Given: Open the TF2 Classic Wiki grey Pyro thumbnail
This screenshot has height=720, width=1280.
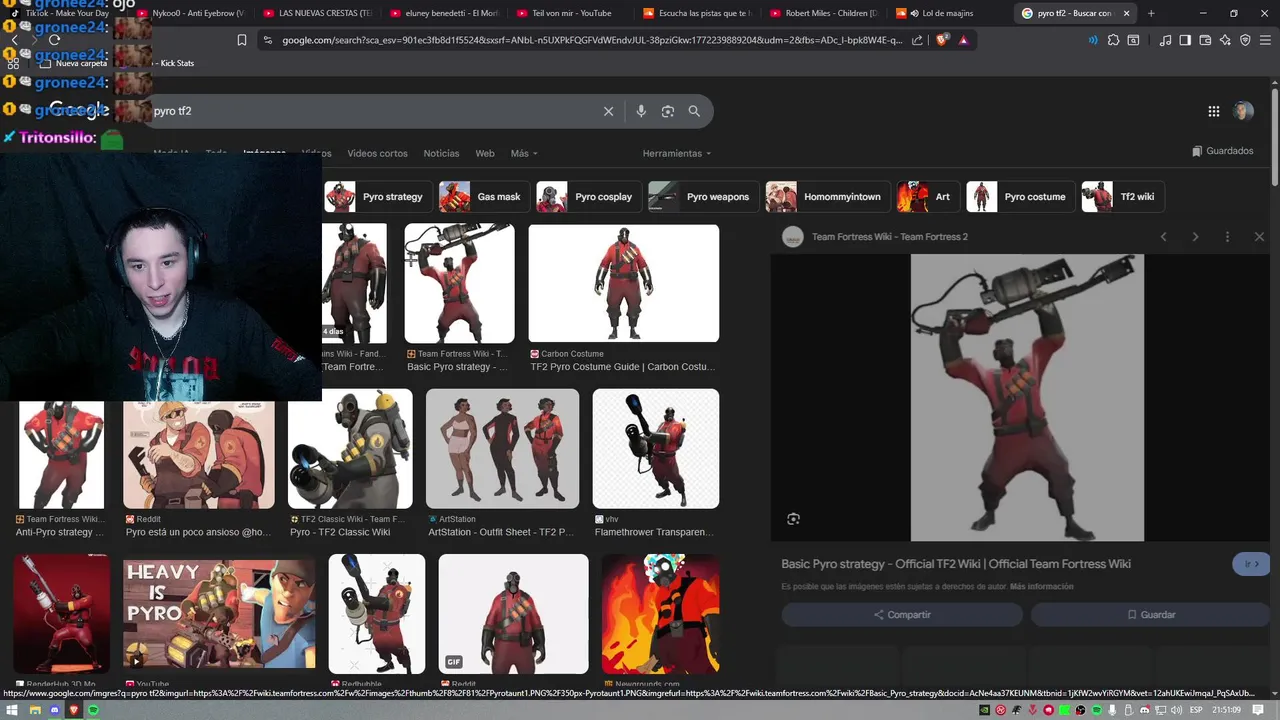Looking at the screenshot, I should (350, 448).
